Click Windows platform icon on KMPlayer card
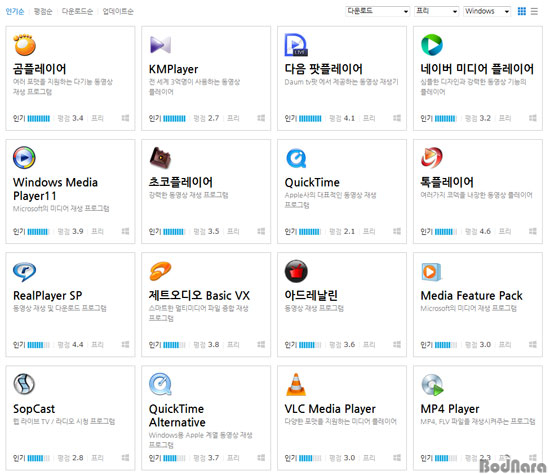Screen dimensions: 550x476 click(261, 118)
